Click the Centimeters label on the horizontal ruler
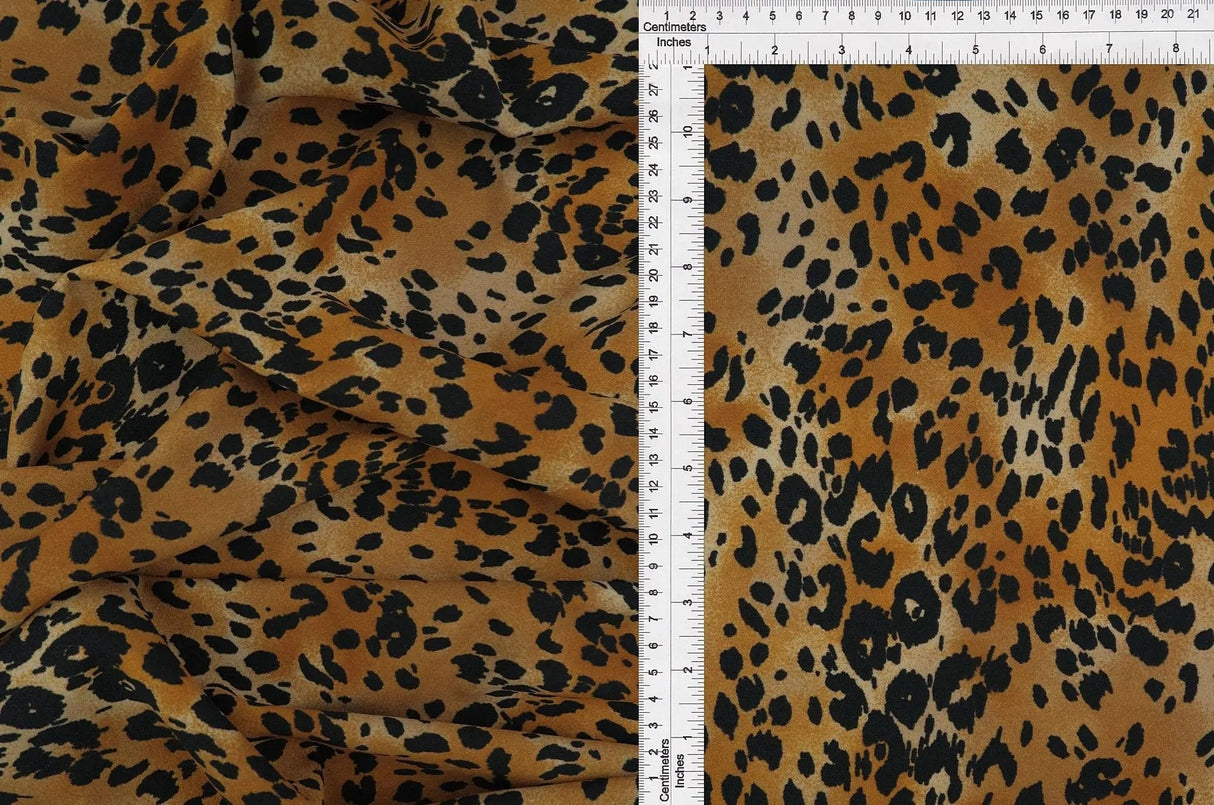Viewport: 1214px width, 805px height. click(676, 27)
